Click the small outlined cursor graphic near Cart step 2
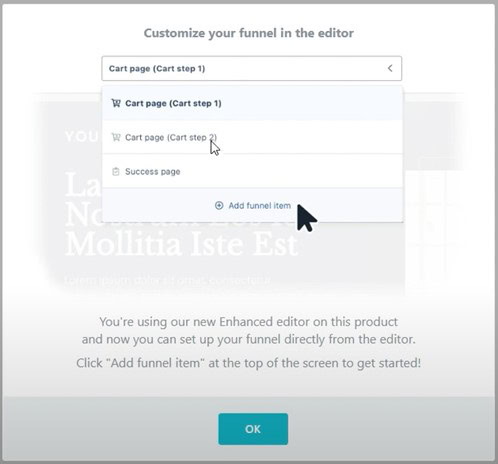The width and height of the screenshot is (498, 464). (x=215, y=148)
